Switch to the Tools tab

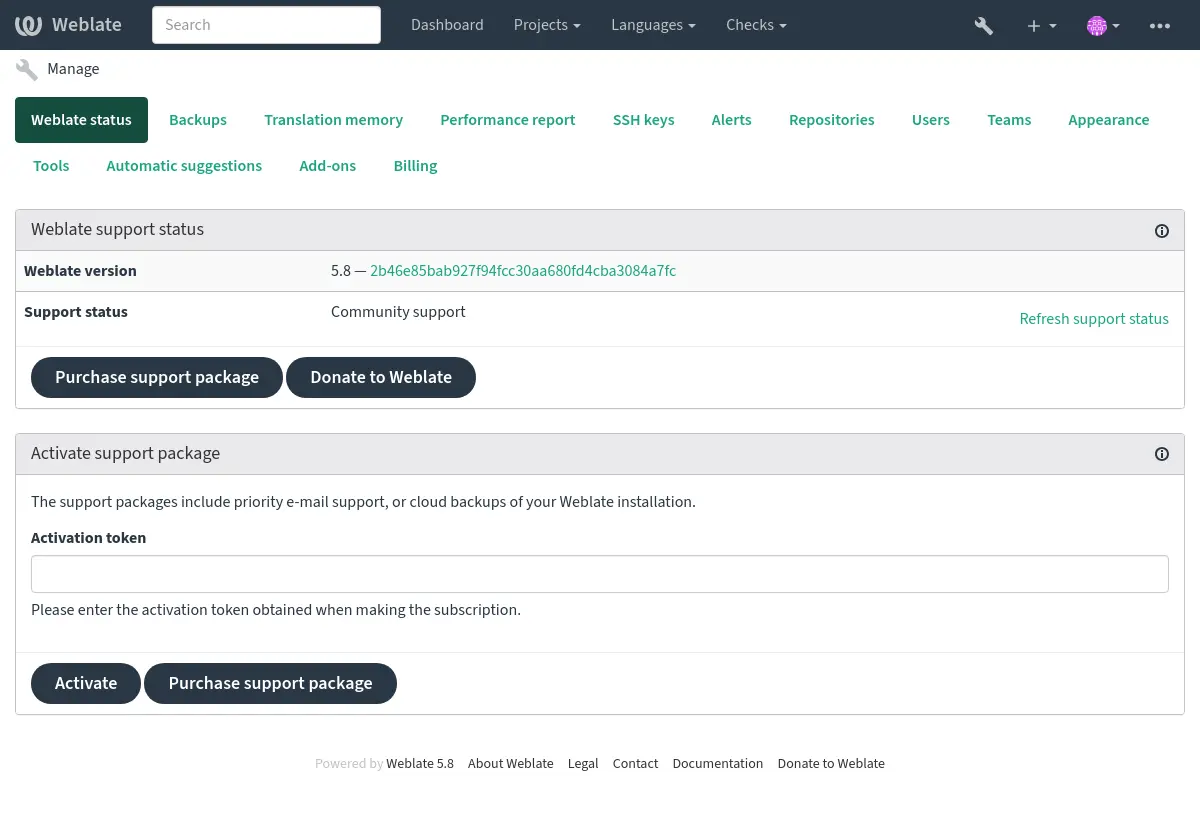click(51, 166)
